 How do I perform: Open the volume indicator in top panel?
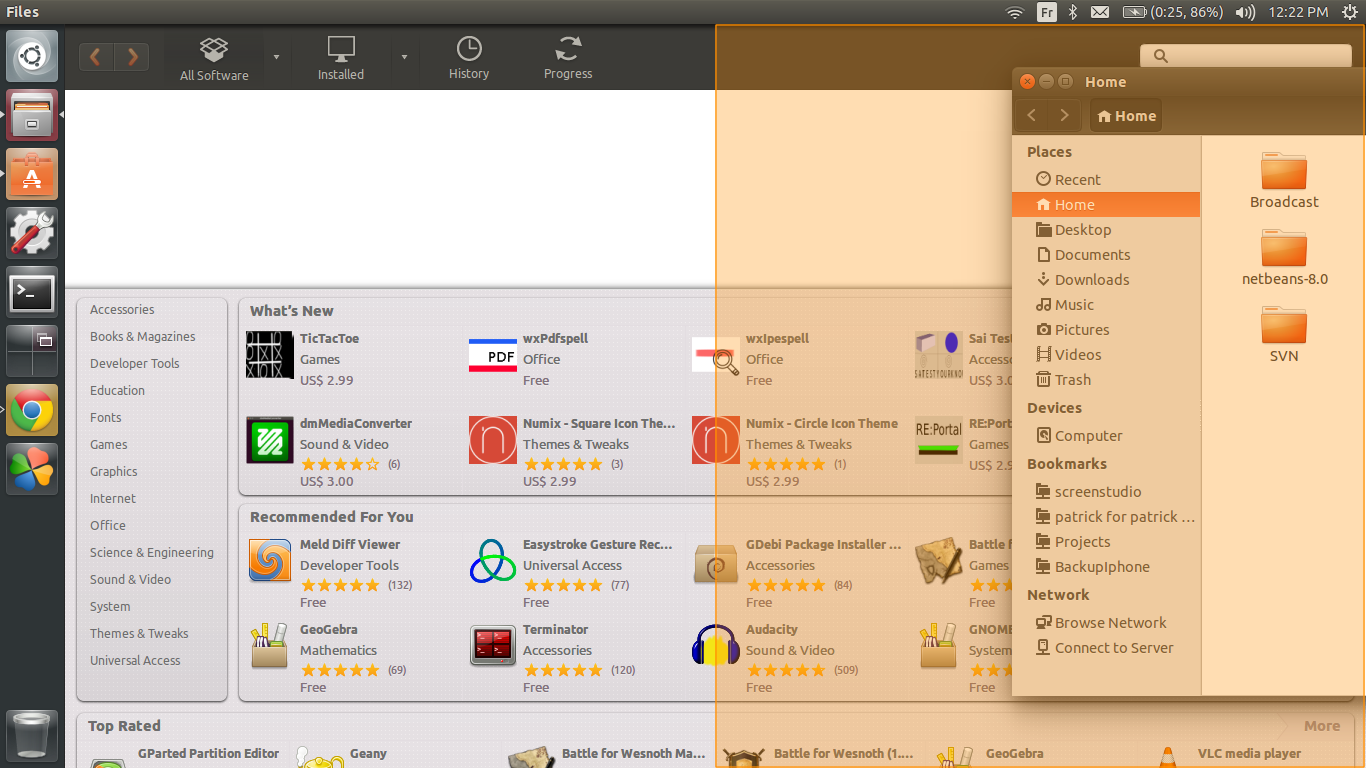(x=1245, y=12)
